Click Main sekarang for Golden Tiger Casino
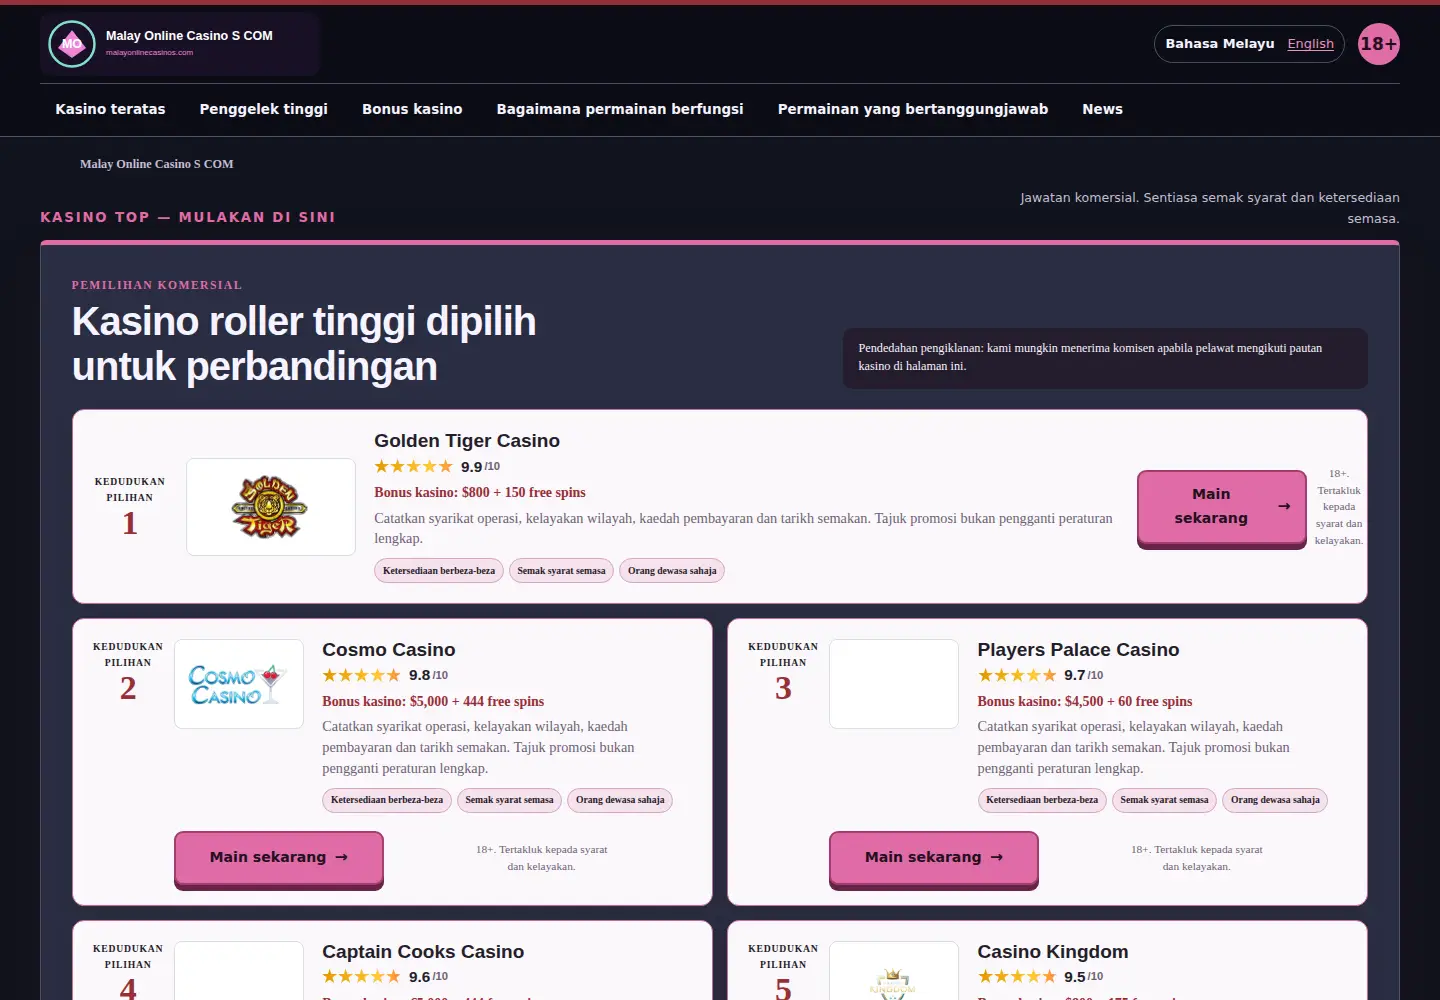Screen dimensions: 1440x1000 click(1222, 507)
